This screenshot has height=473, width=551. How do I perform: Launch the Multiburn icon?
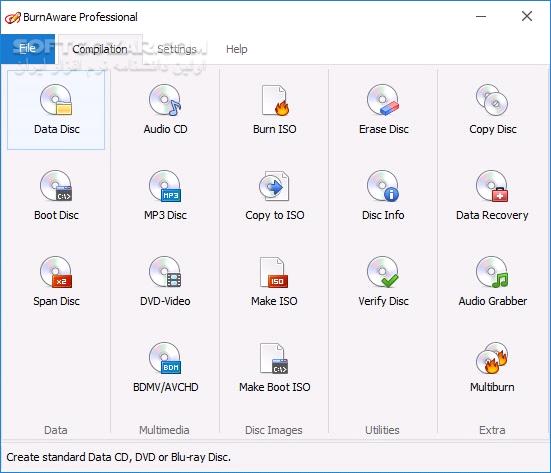[492, 358]
